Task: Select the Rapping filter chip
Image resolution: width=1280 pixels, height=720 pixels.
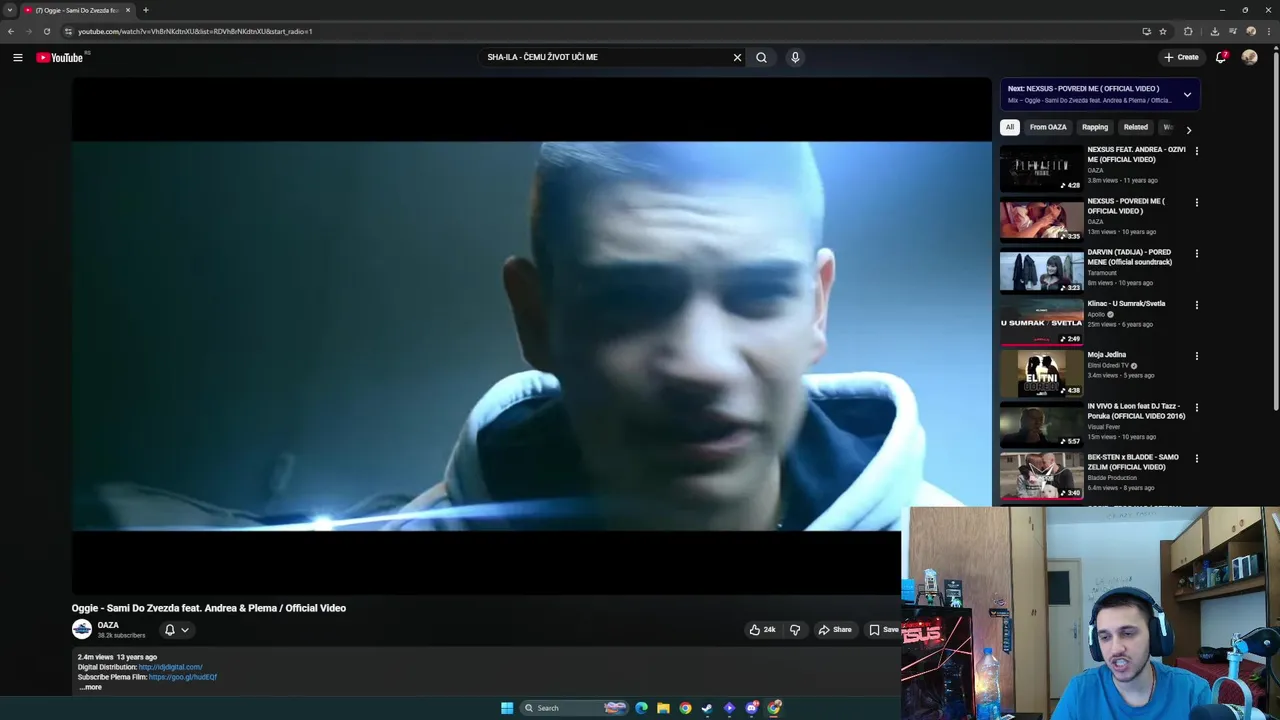Action: (x=1095, y=127)
